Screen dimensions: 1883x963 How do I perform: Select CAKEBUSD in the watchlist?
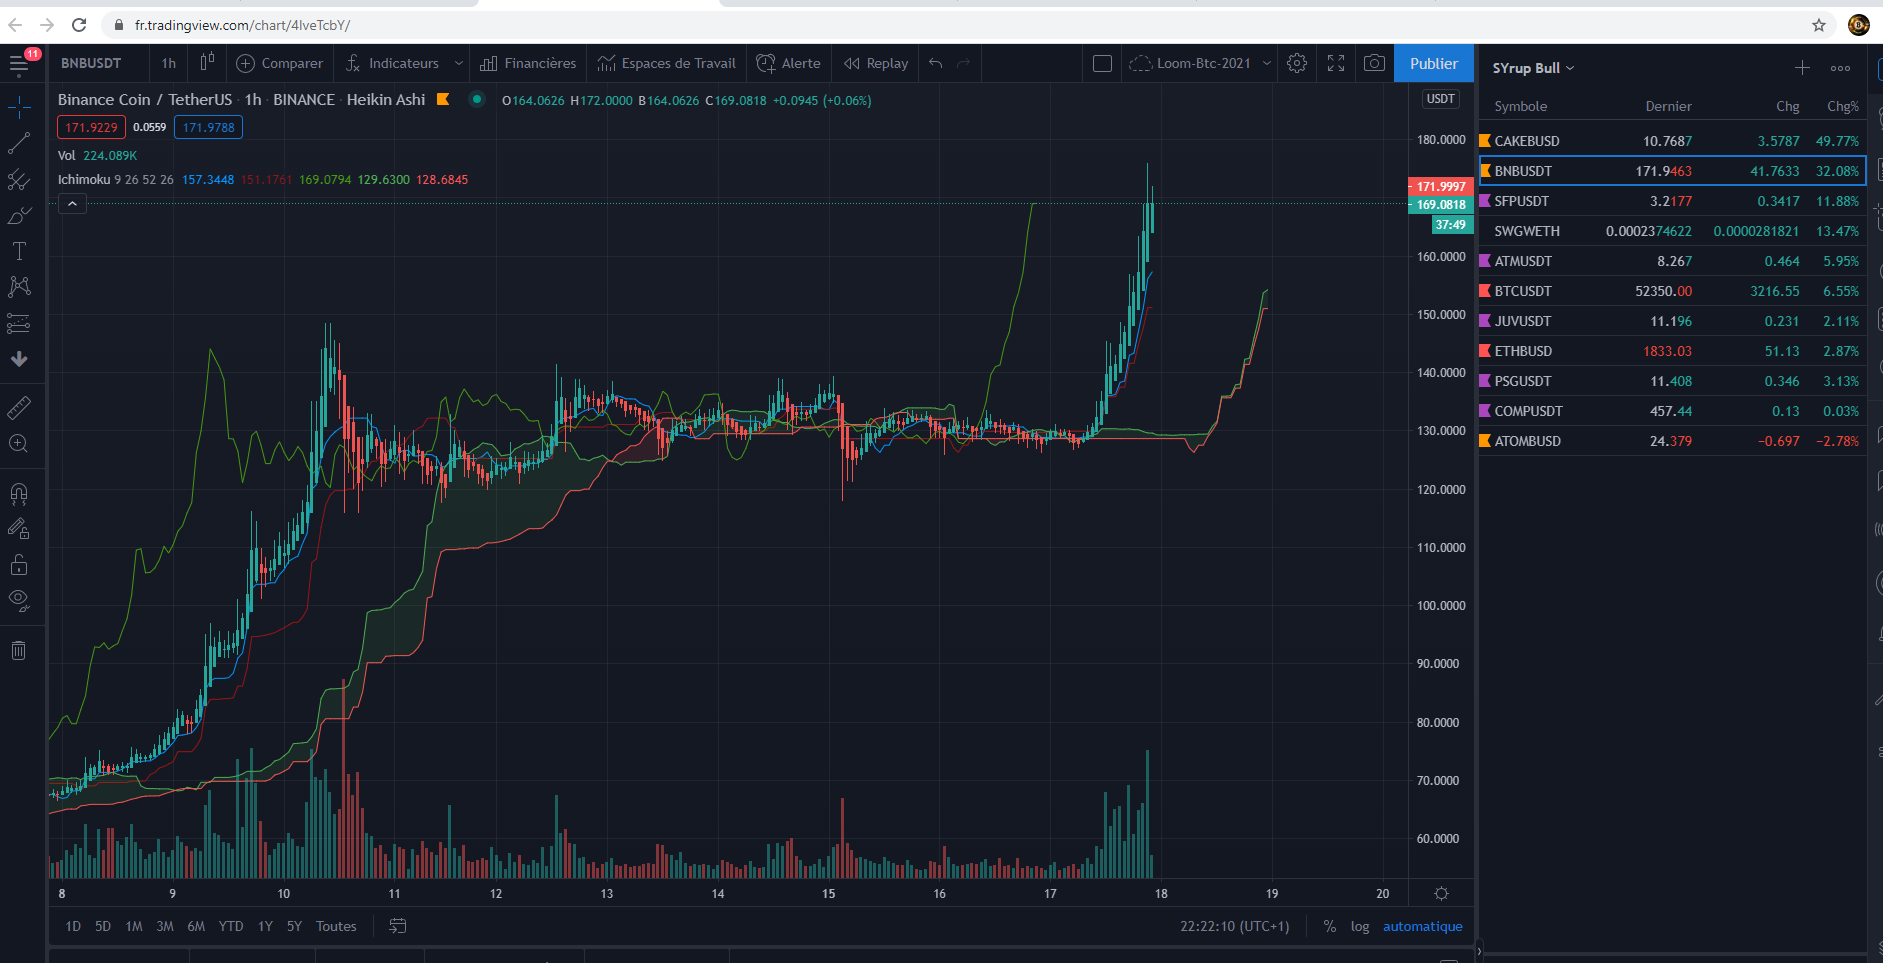[x=1672, y=141]
